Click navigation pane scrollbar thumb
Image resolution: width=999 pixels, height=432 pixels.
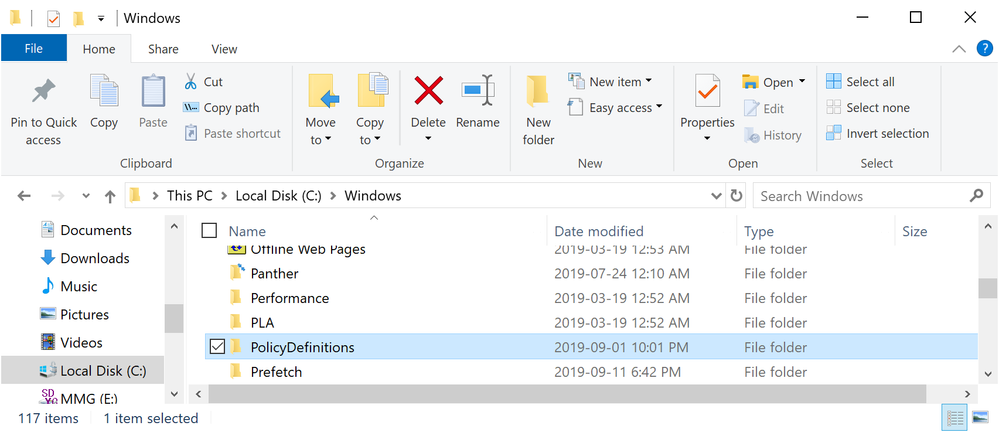(173, 319)
